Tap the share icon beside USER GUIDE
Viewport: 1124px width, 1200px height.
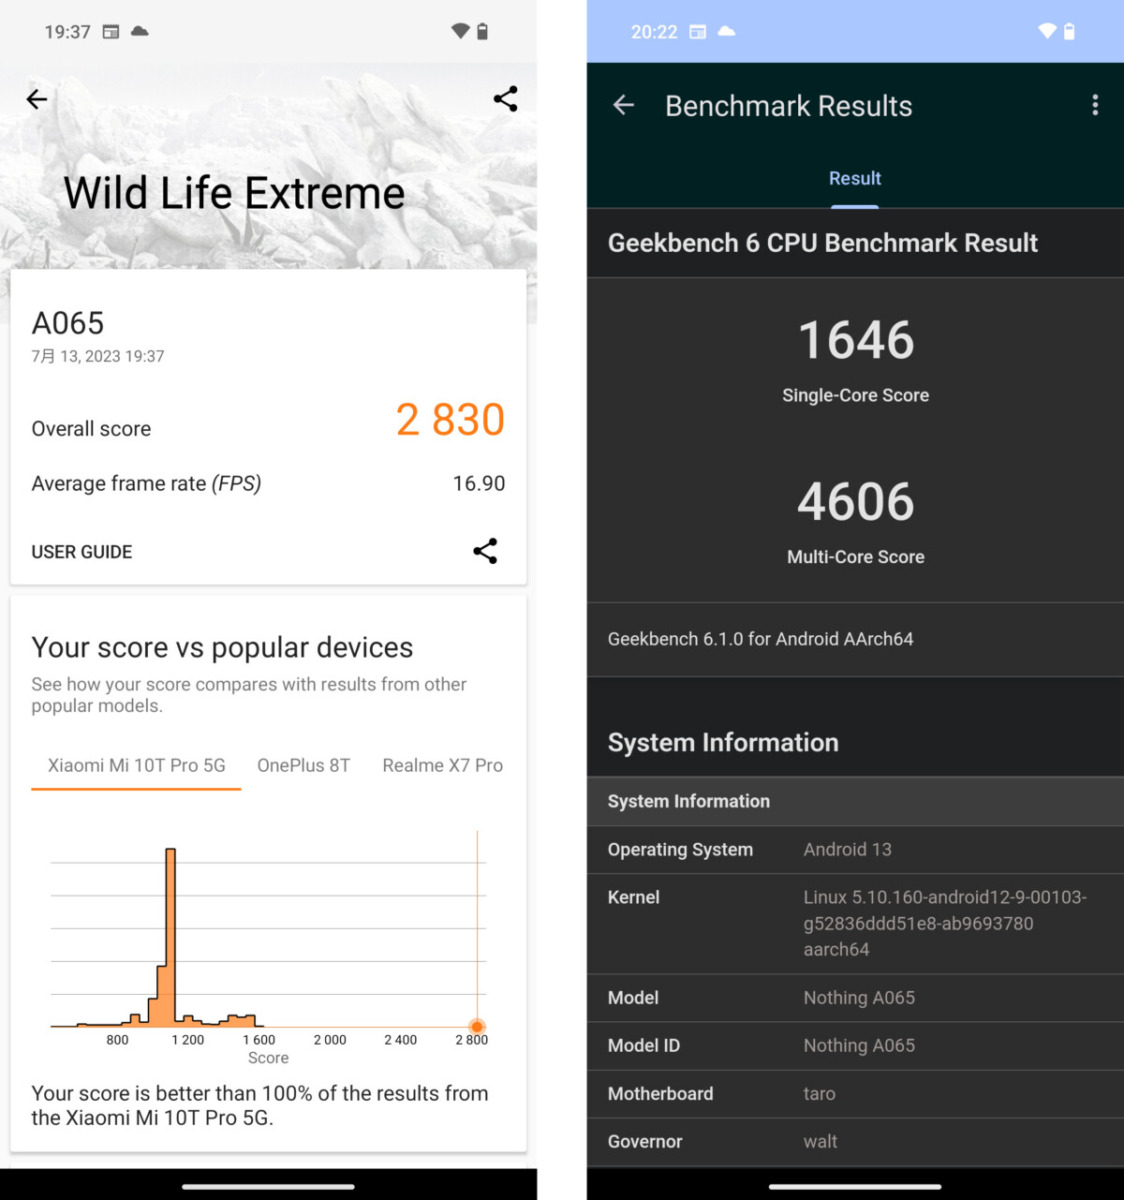coord(485,551)
